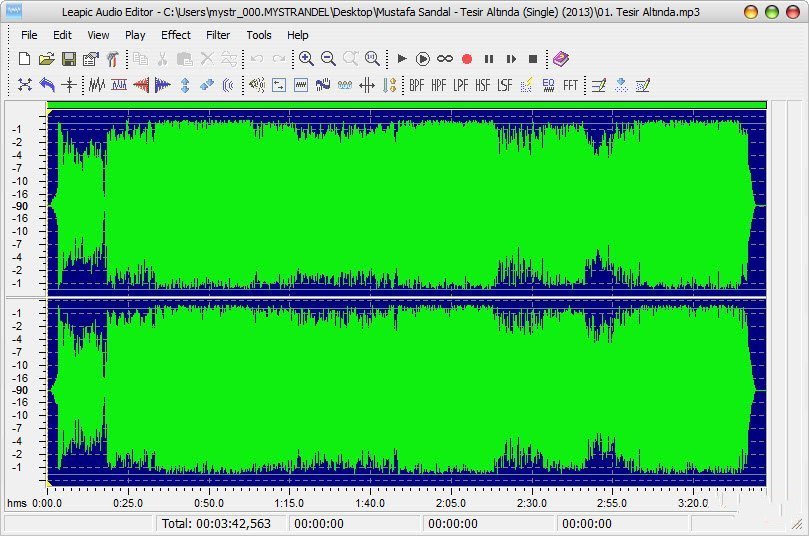
Task: Save the file with floppy disk icon
Action: 69,59
